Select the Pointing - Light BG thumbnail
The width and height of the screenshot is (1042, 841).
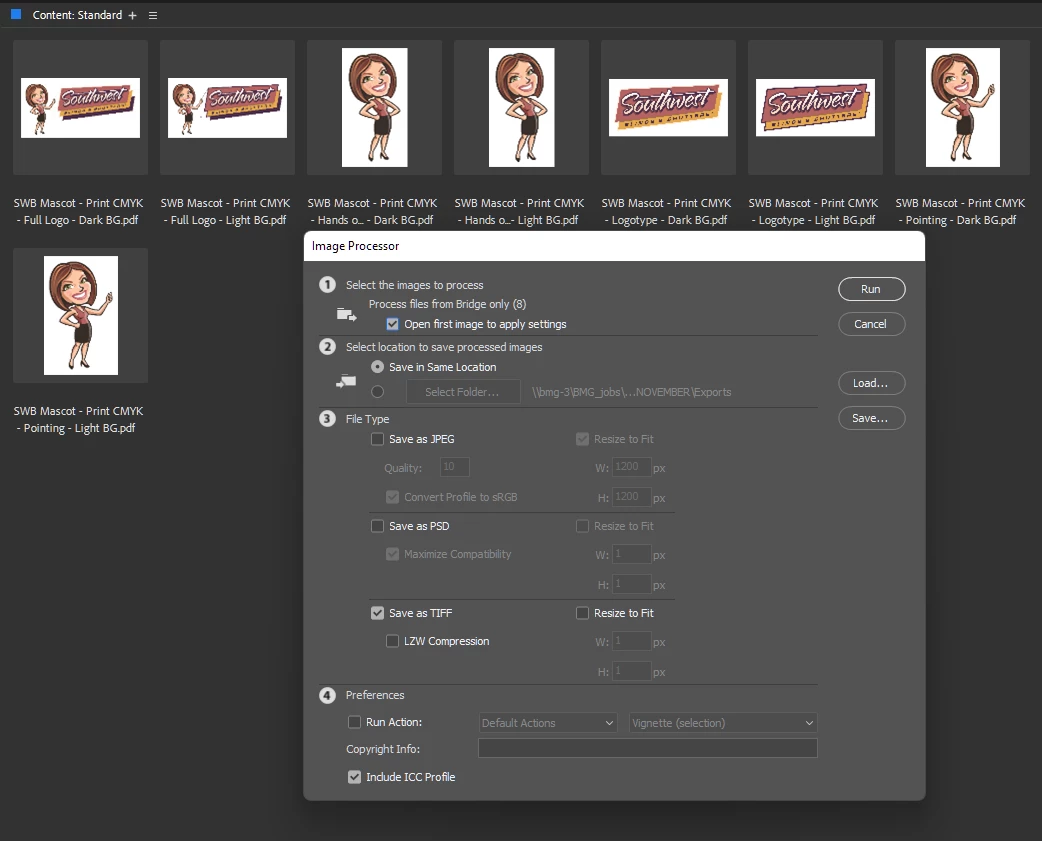click(80, 316)
